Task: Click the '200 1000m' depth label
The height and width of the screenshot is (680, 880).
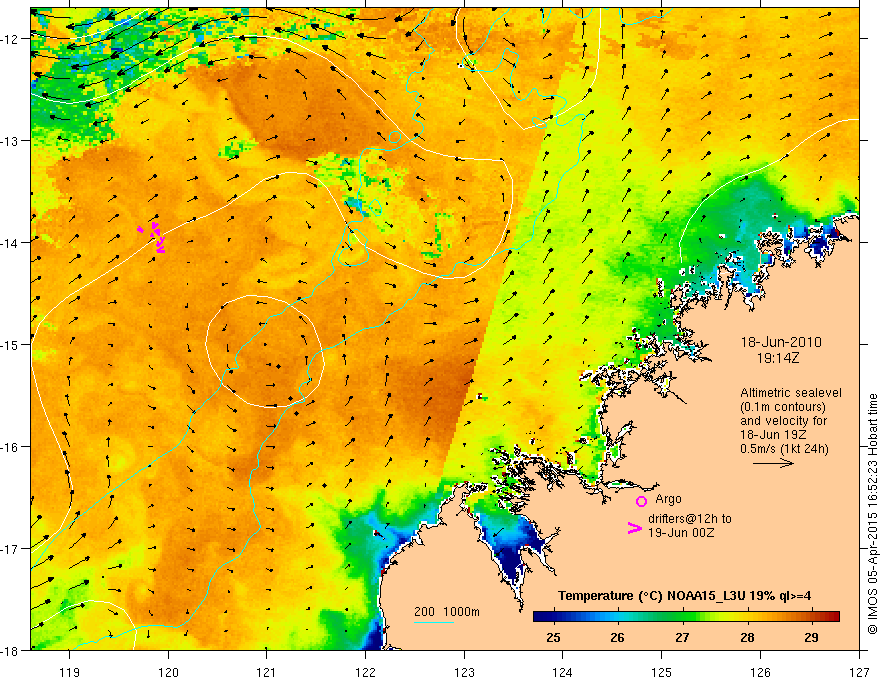Action: [447, 612]
